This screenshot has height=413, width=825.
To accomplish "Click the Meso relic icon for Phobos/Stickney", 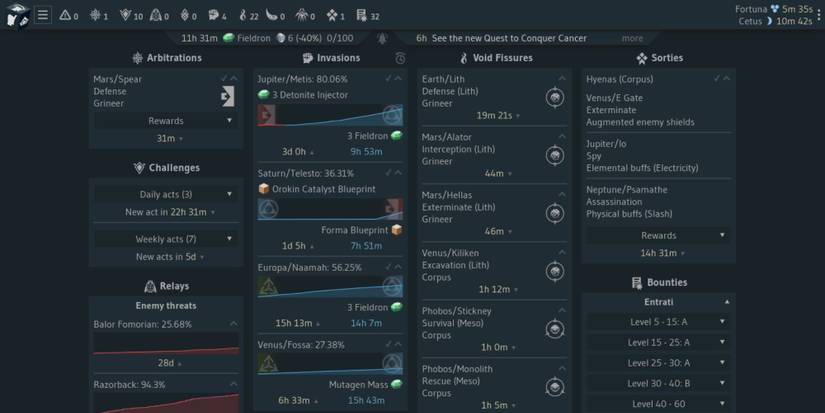I will click(x=555, y=329).
